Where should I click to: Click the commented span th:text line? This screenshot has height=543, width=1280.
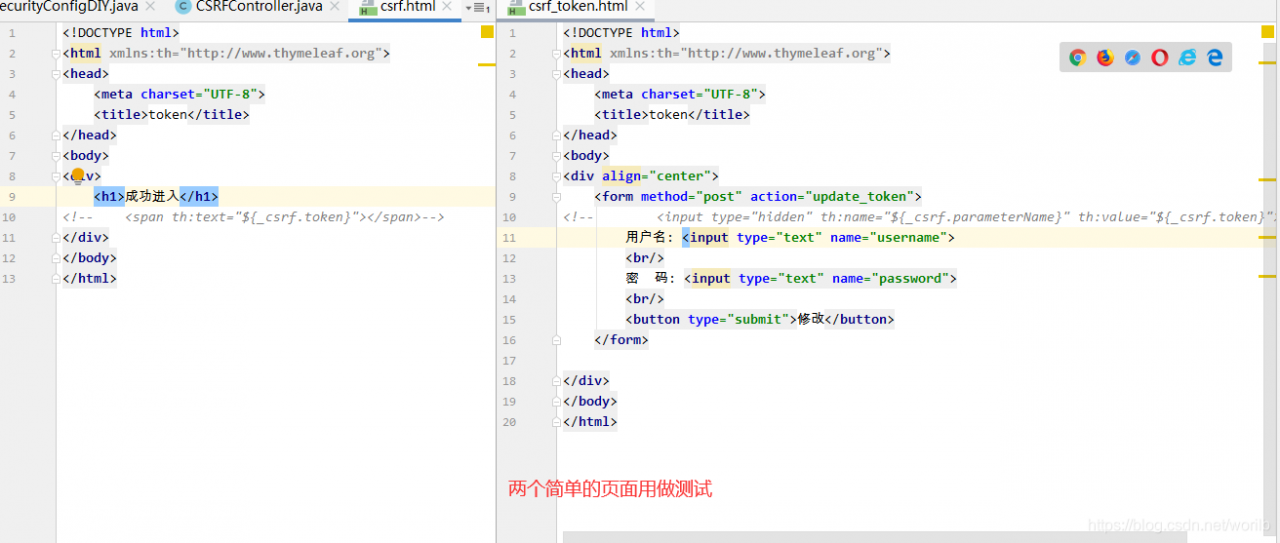coord(253,217)
